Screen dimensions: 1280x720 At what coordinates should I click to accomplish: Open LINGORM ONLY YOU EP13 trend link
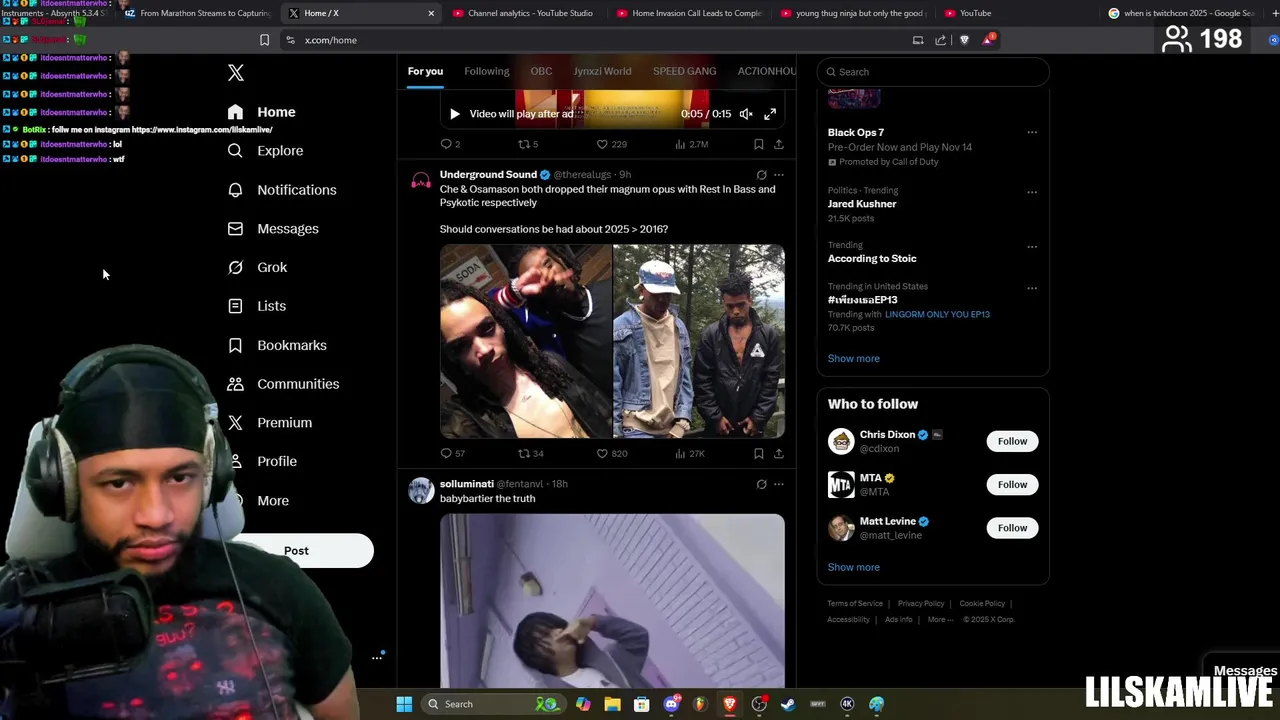[937, 314]
